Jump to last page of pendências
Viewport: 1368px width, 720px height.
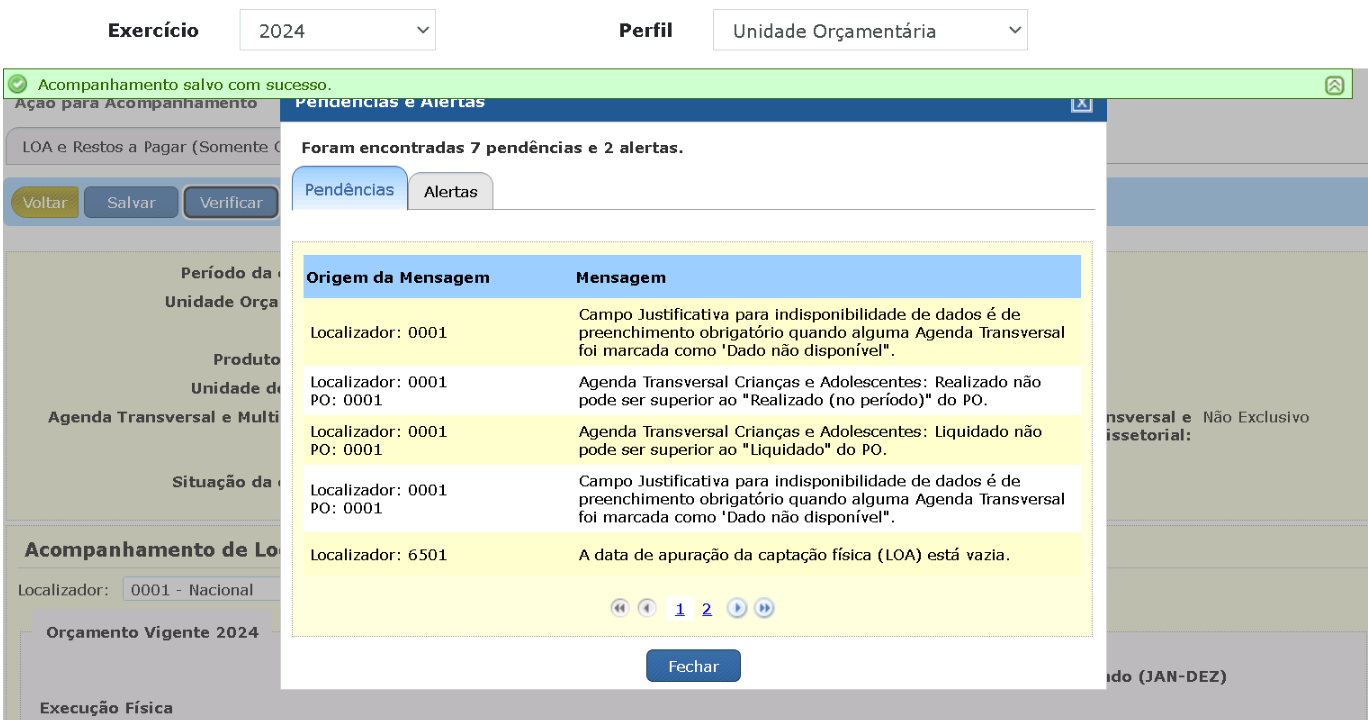point(764,608)
